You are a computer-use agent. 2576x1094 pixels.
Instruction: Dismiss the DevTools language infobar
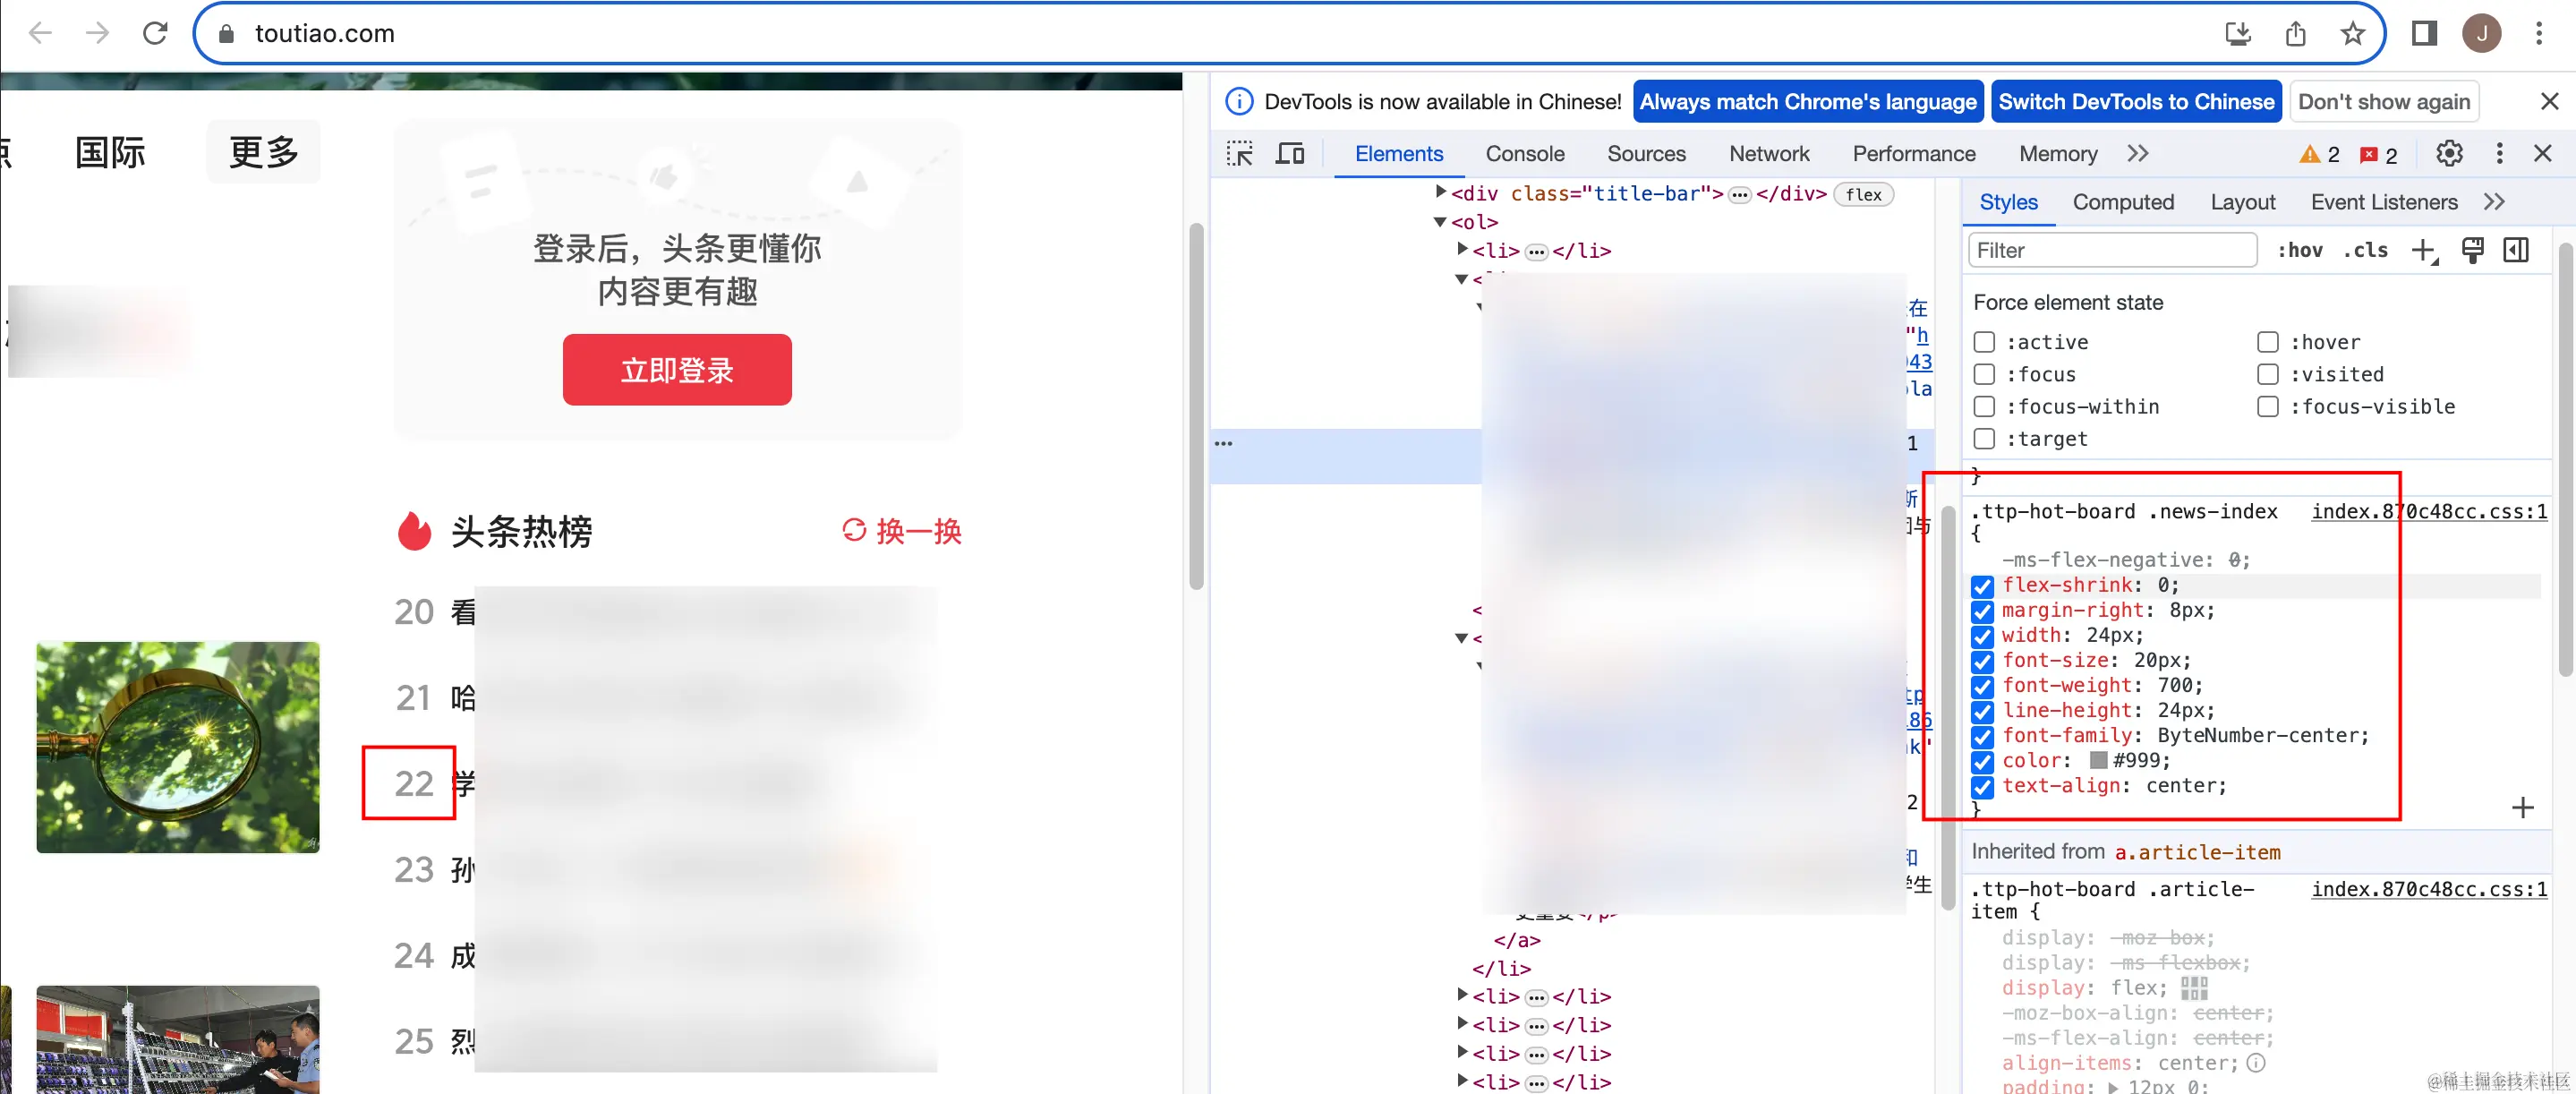coord(2549,101)
